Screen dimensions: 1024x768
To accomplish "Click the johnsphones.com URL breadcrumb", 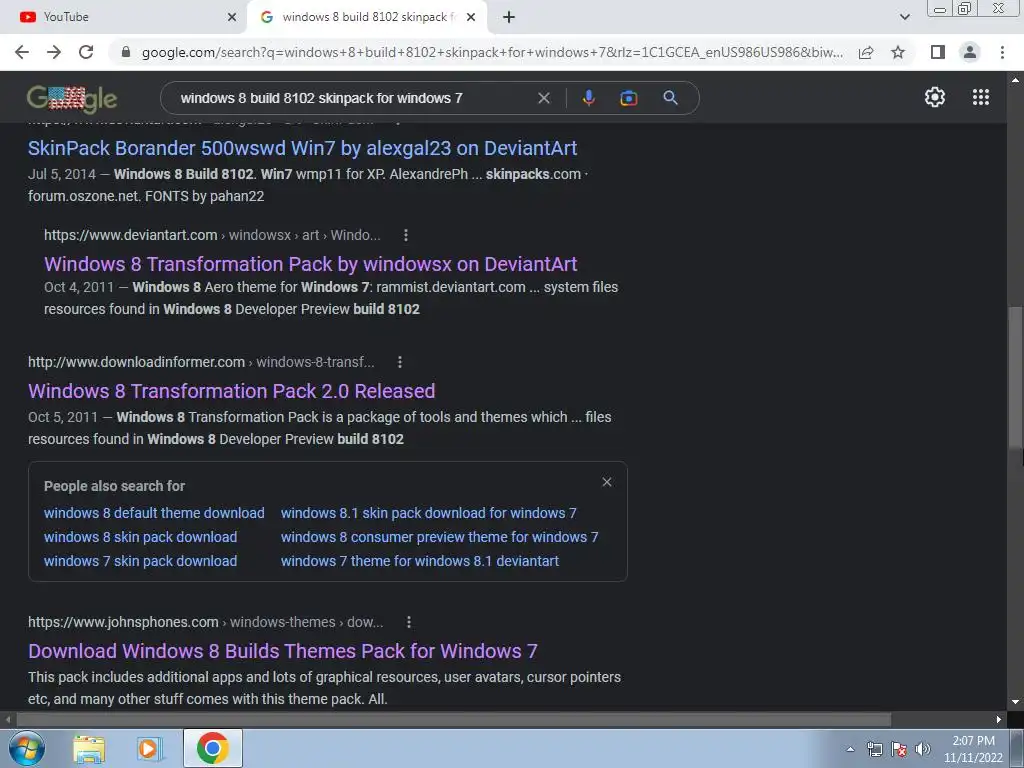I will tap(206, 622).
